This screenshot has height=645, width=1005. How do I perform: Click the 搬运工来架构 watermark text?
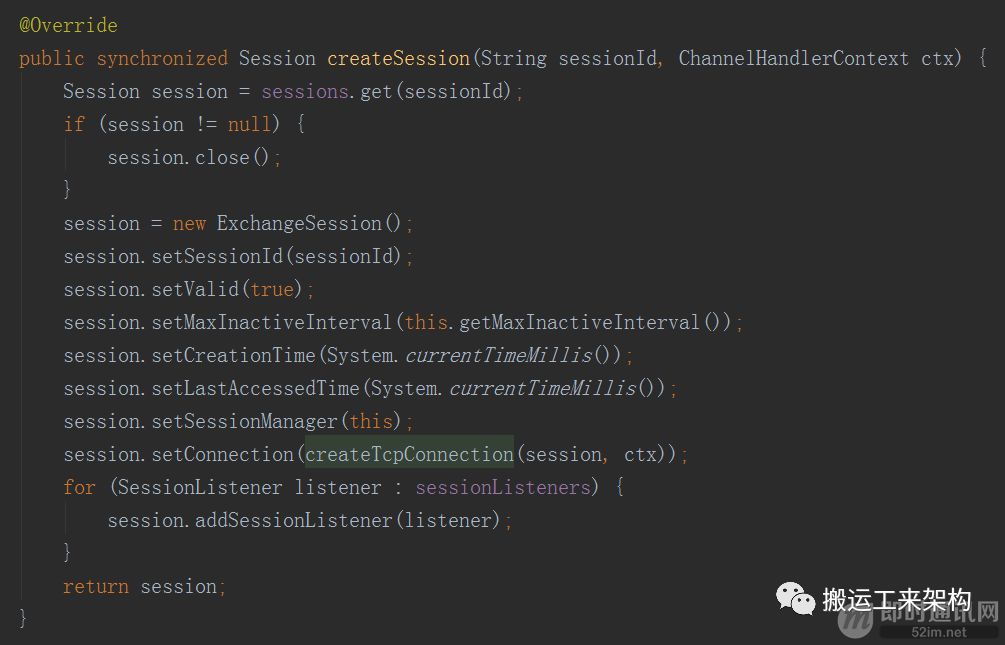(896, 599)
